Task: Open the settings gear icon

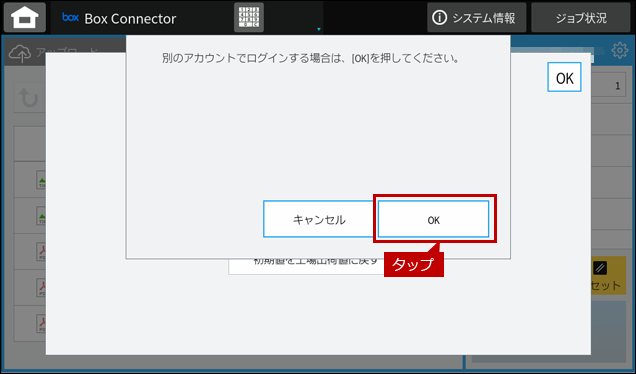Action: pyautogui.click(x=619, y=51)
